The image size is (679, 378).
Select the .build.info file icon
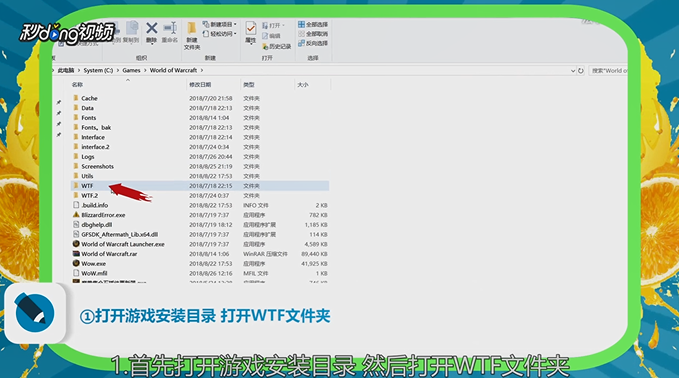76,205
